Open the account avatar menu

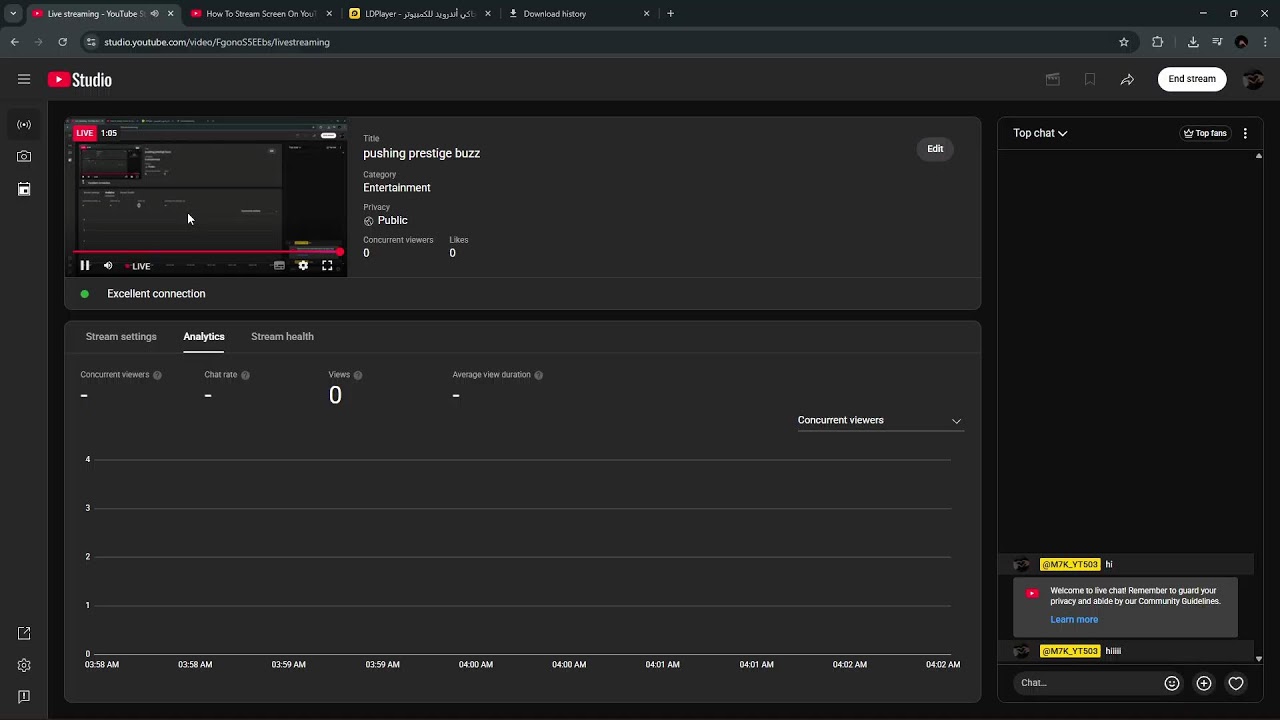click(1253, 79)
